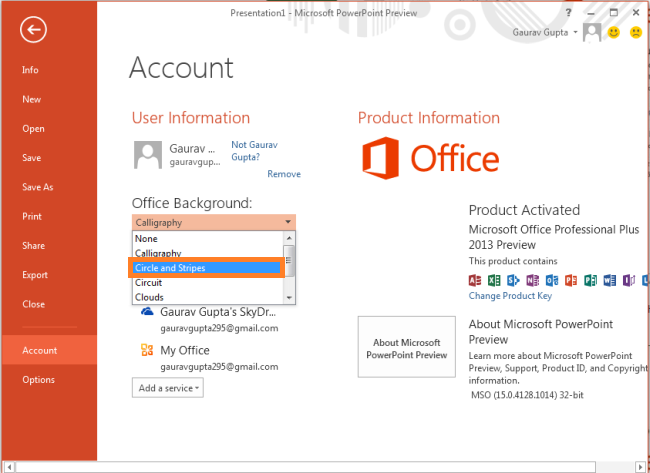Click the Change Product Key link

pos(510,296)
